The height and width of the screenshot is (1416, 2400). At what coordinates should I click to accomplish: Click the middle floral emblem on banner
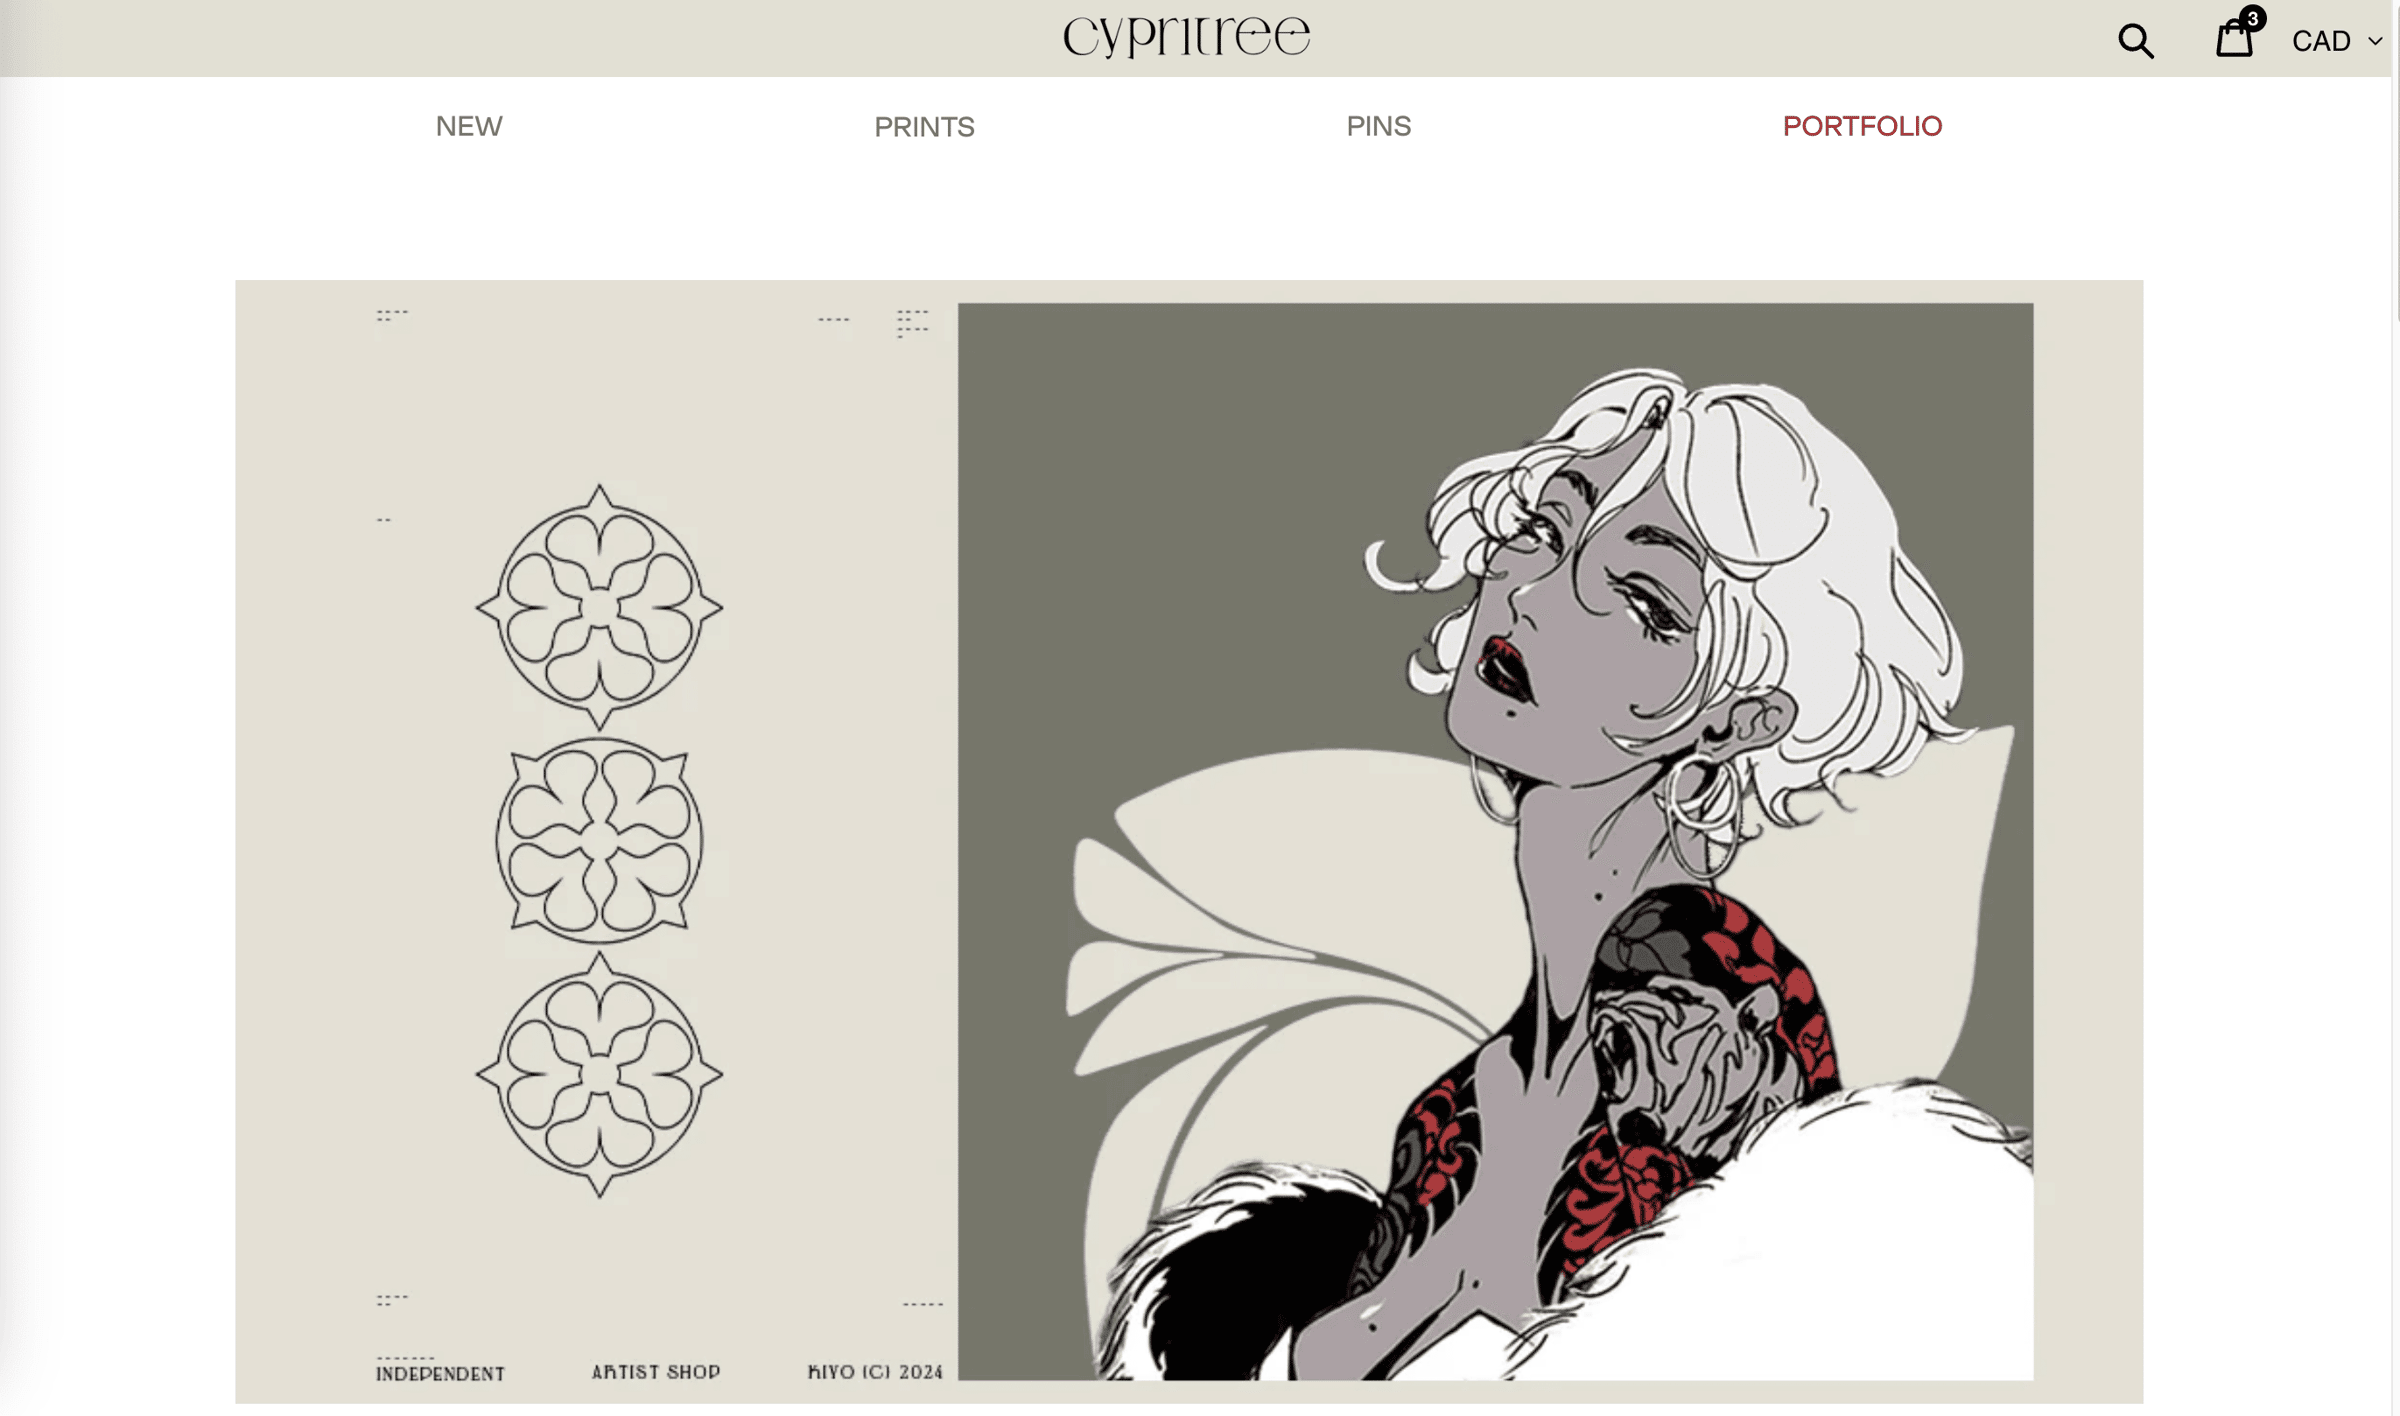tap(599, 841)
